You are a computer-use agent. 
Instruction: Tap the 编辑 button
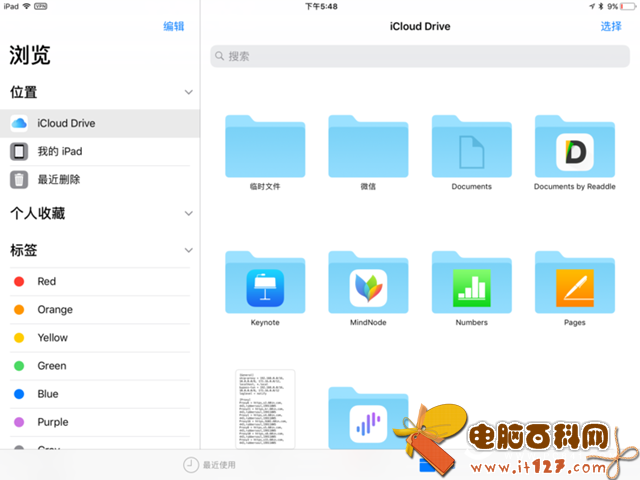(x=174, y=26)
